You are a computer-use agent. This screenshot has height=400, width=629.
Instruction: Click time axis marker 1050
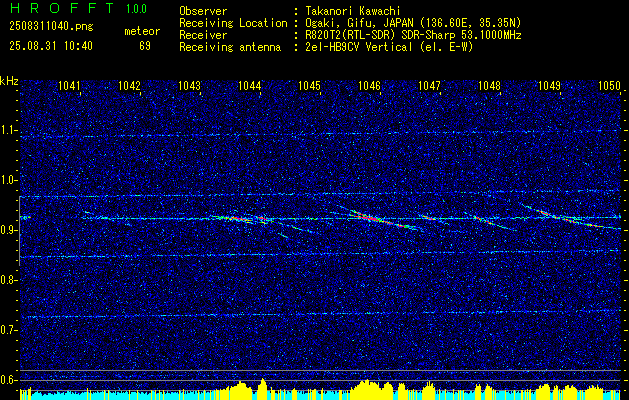[609, 85]
